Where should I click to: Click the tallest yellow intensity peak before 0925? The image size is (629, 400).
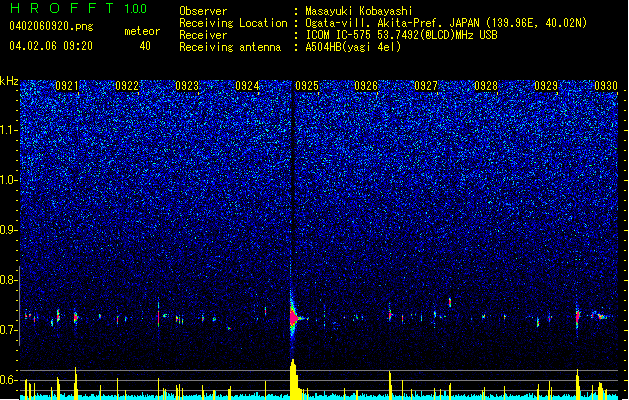(294, 379)
